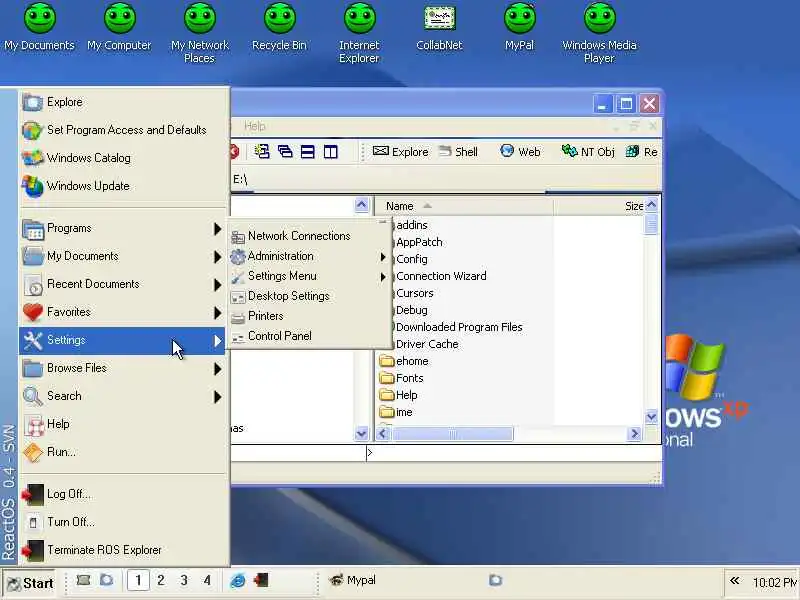The image size is (800, 600).
Task: Select AppPatch folder in file list
Action: pyautogui.click(x=419, y=242)
